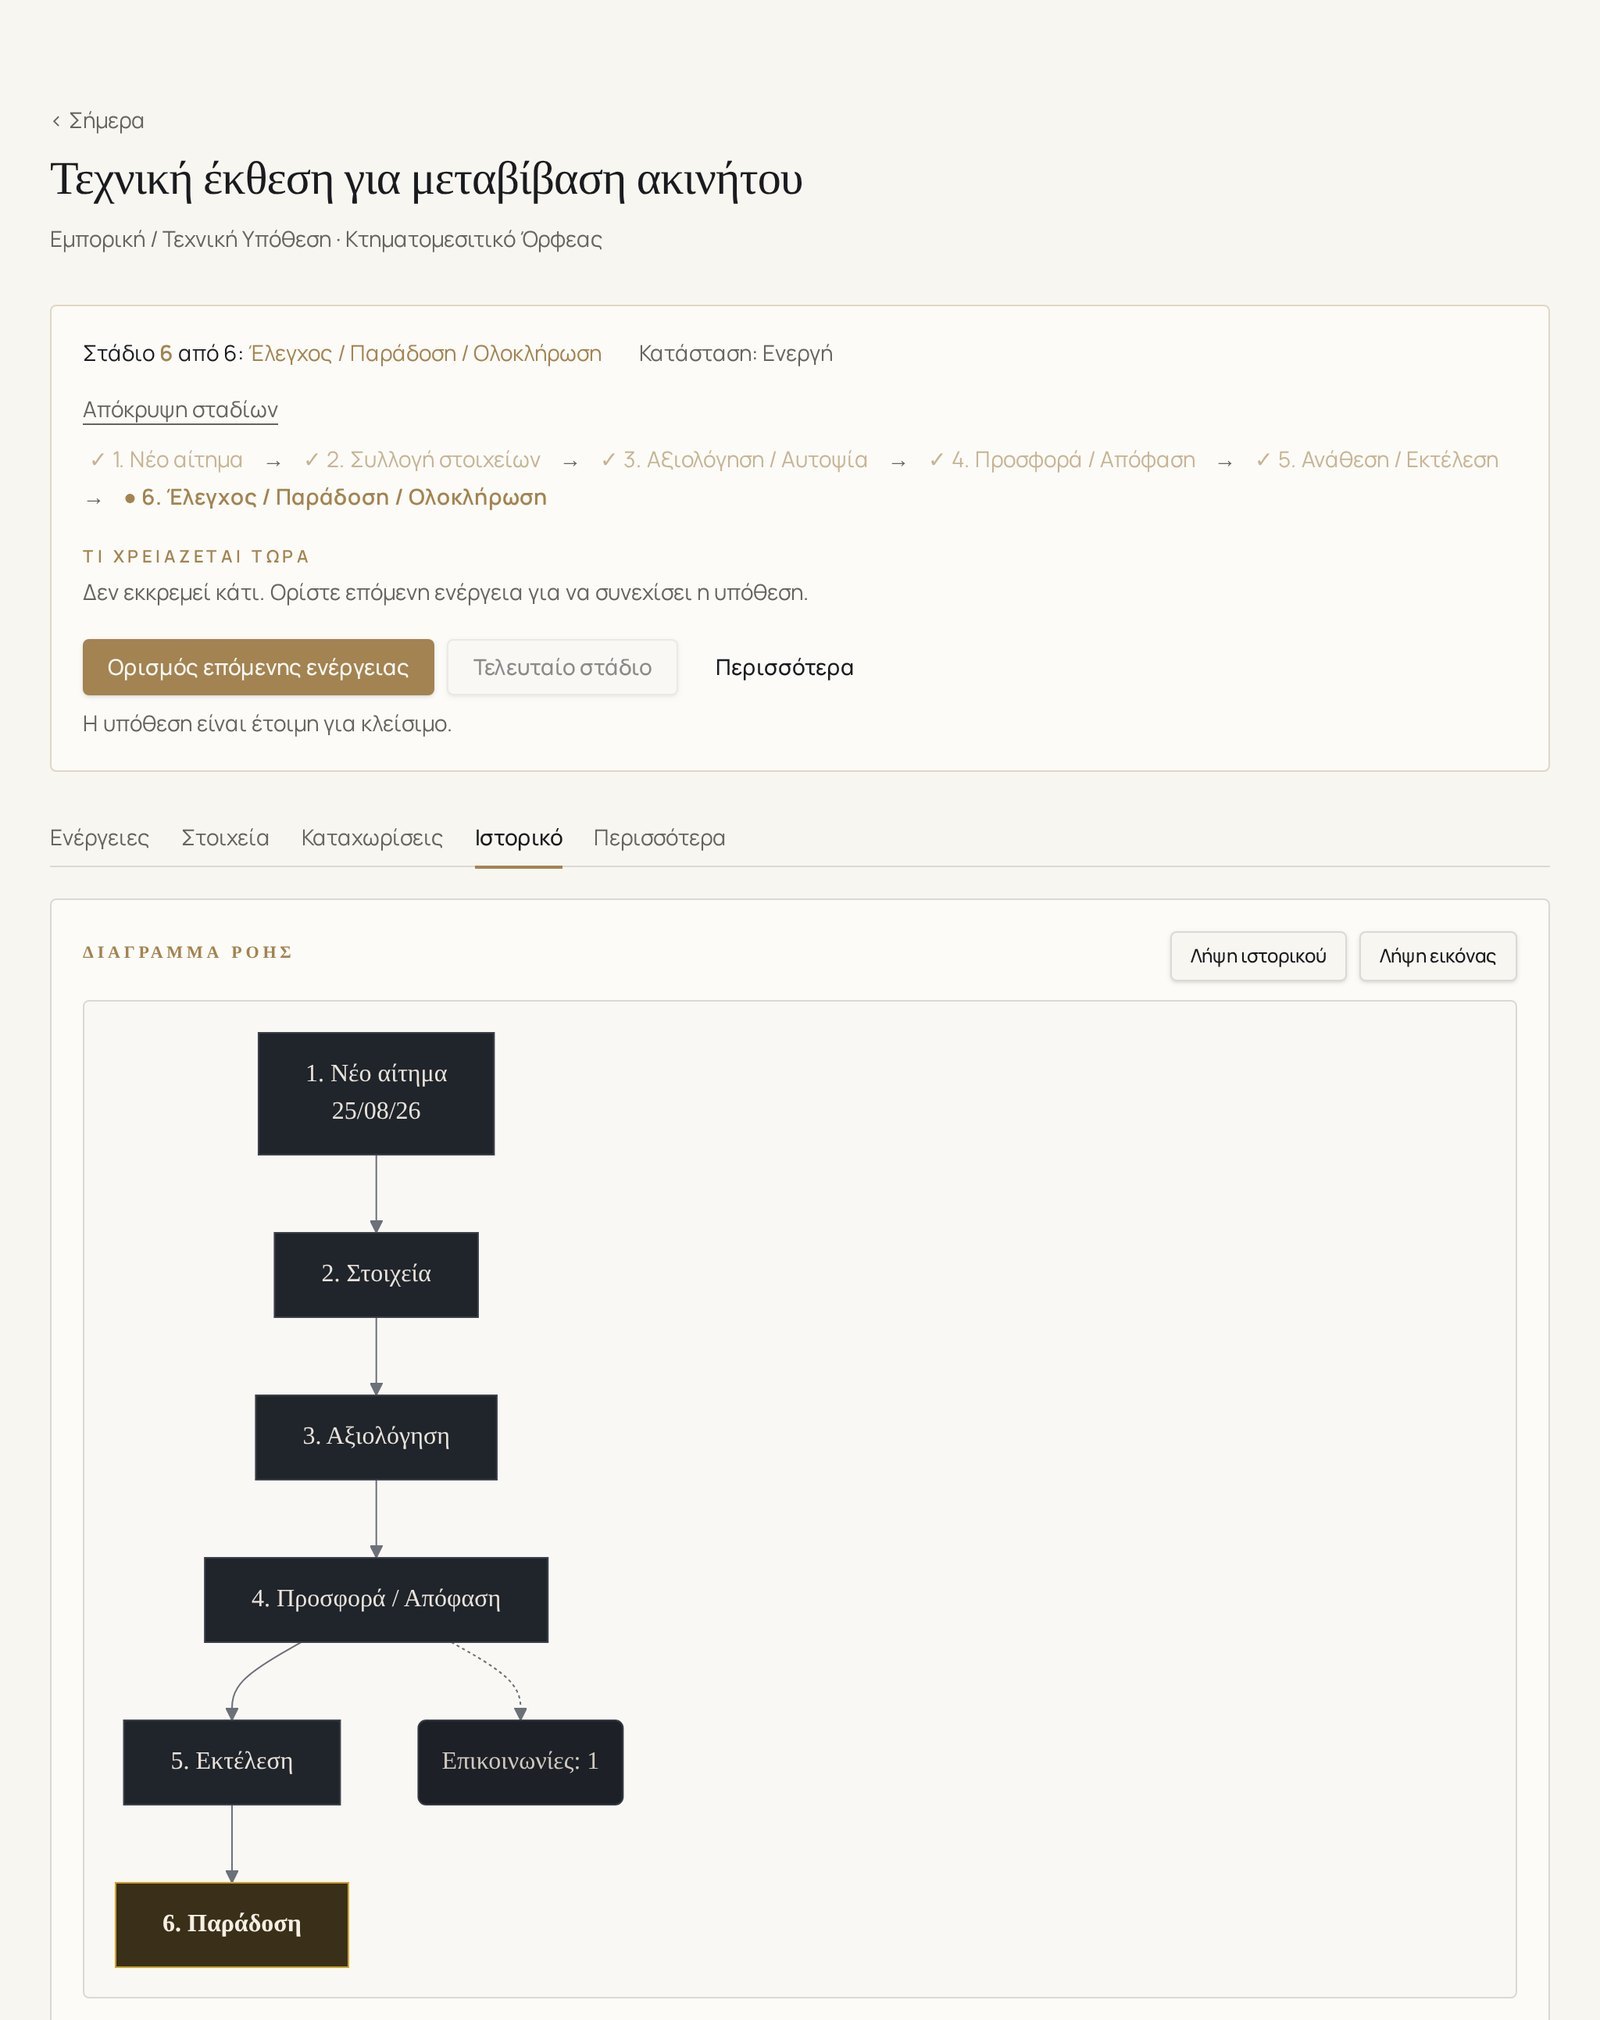1600x2020 pixels.
Task: Click flowchart node 3. Αξιολόγηση
Action: point(376,1437)
